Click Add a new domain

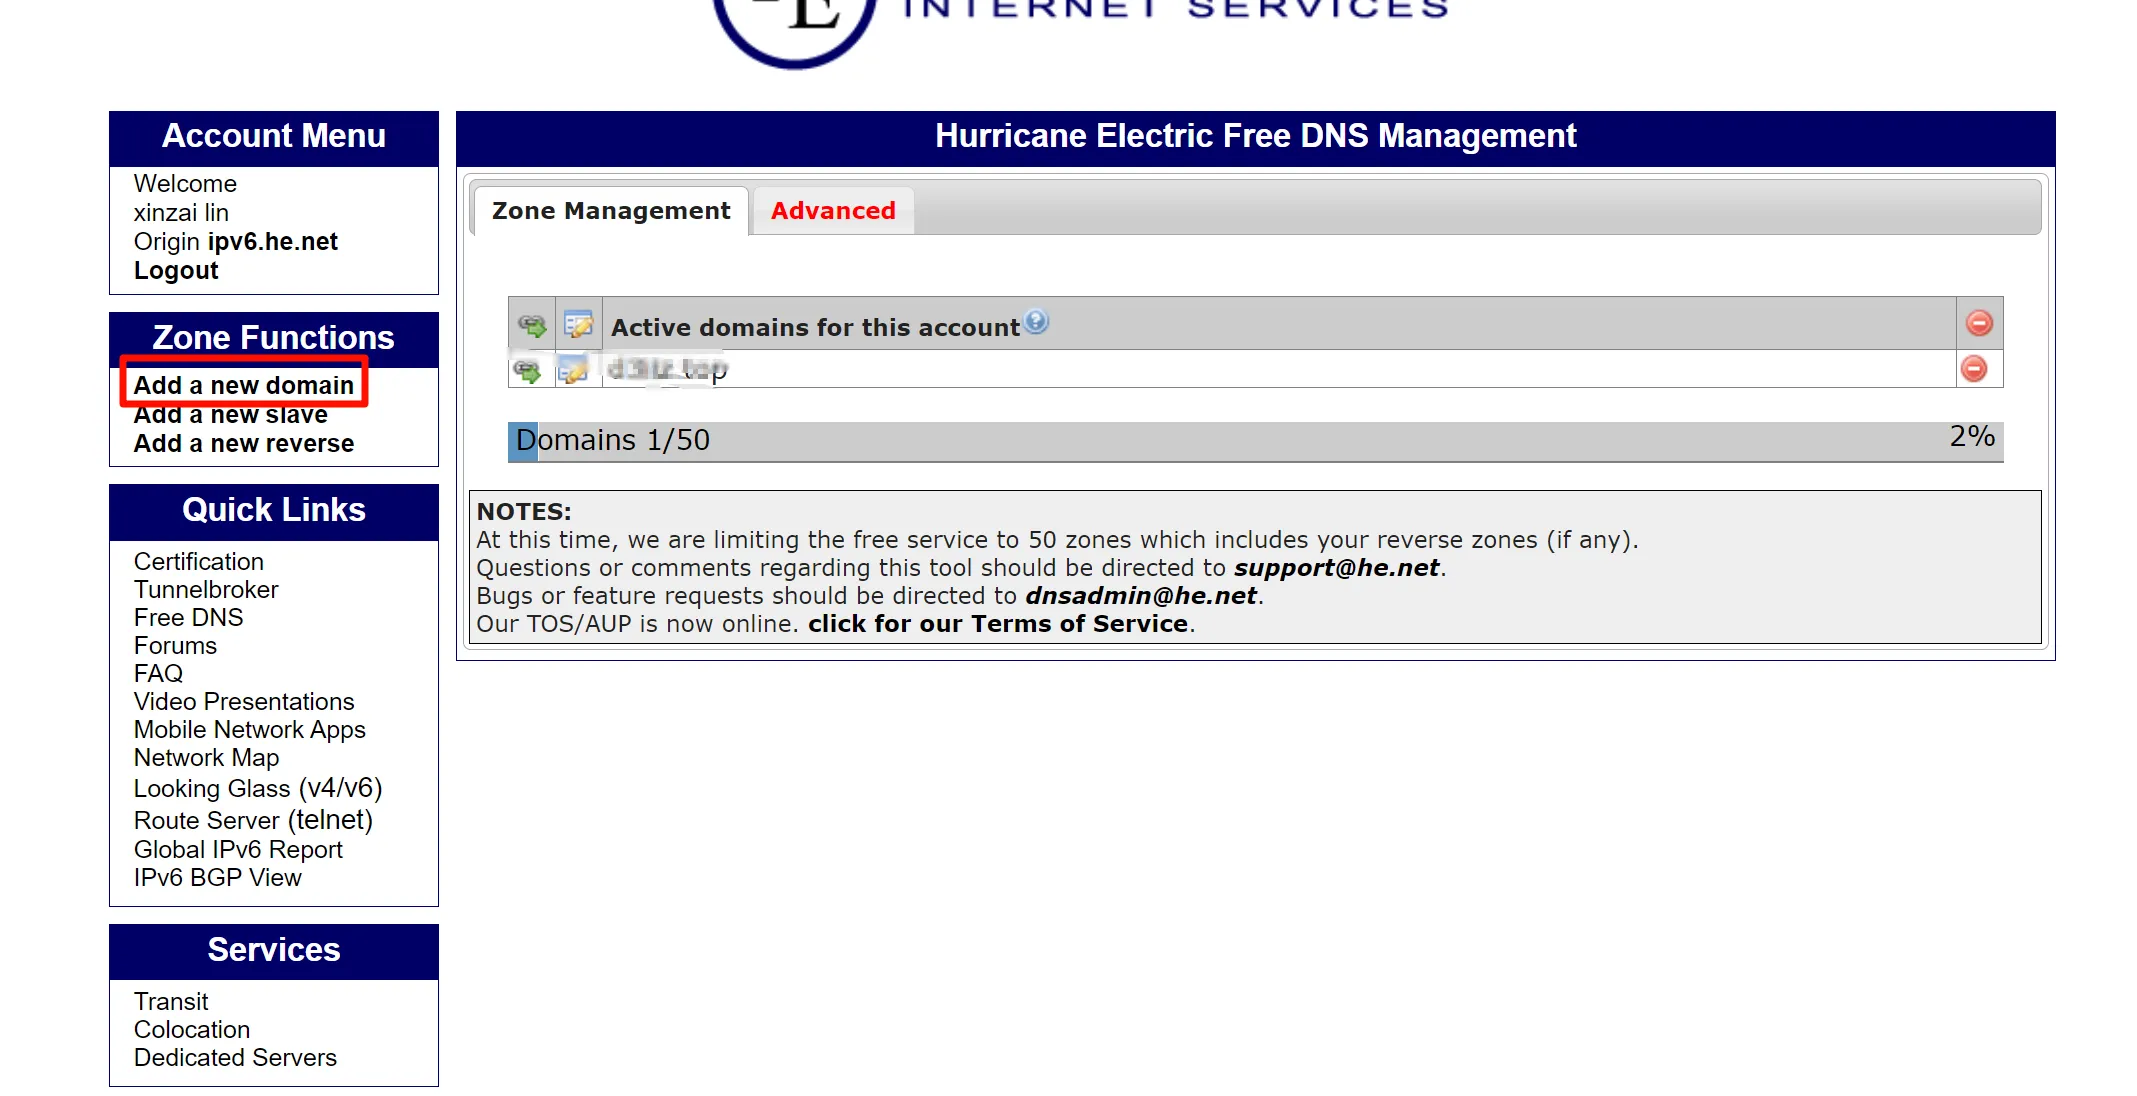244,385
